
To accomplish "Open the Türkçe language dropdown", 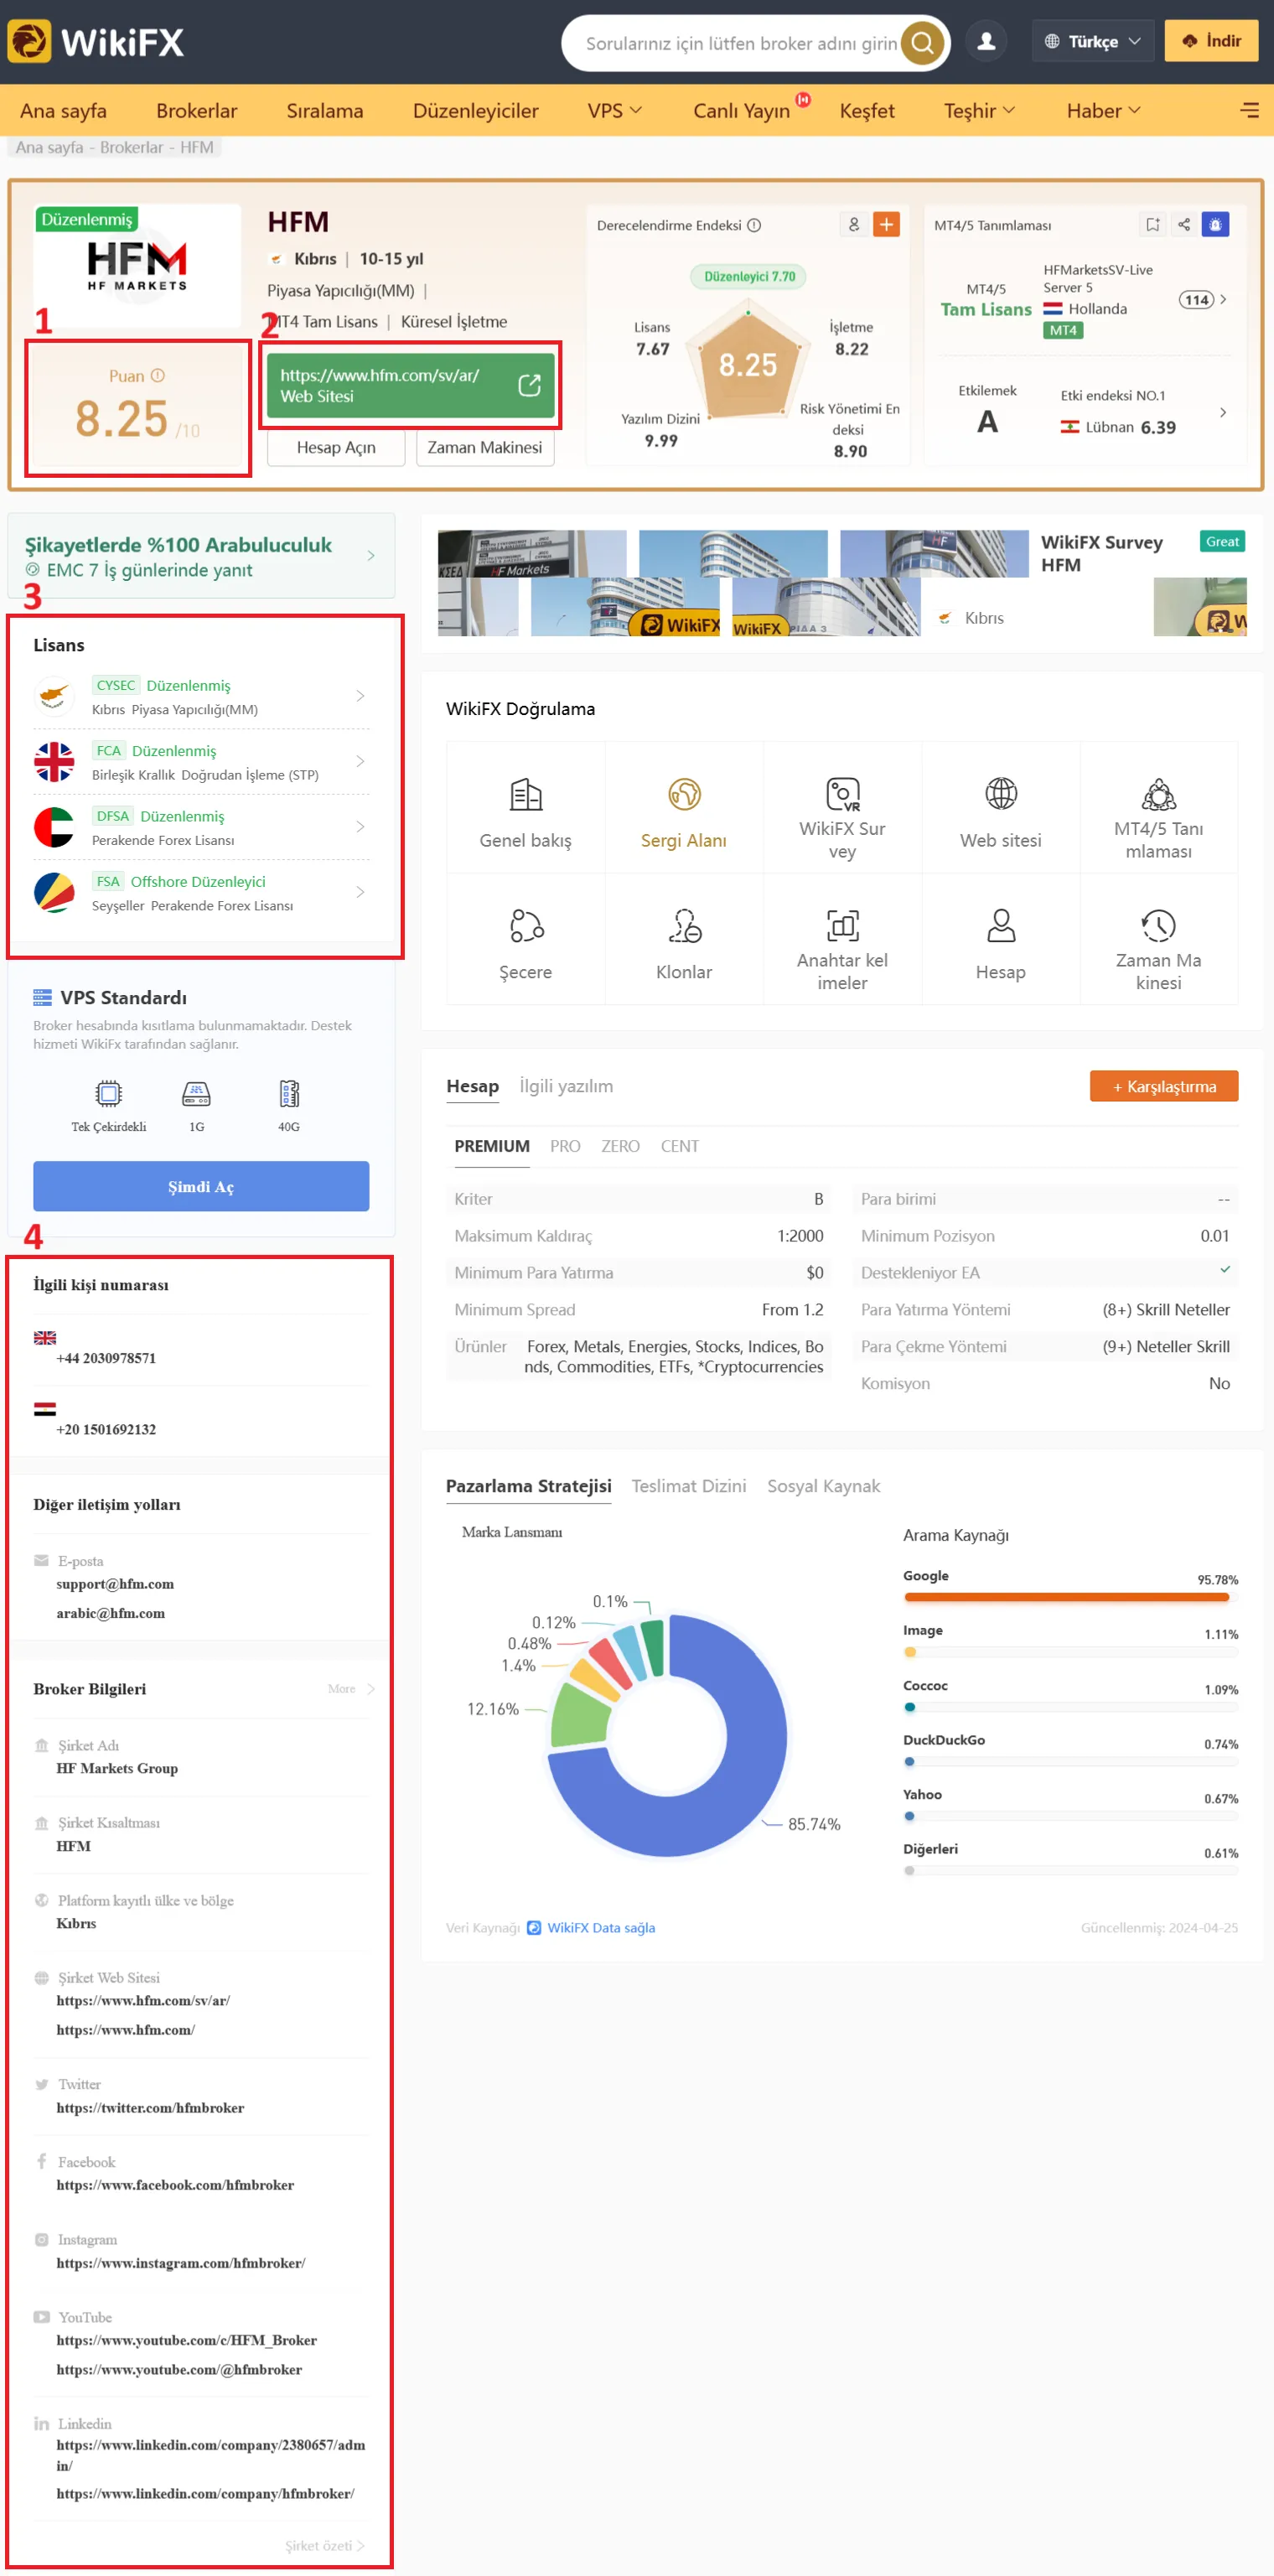I will coord(1093,41).
